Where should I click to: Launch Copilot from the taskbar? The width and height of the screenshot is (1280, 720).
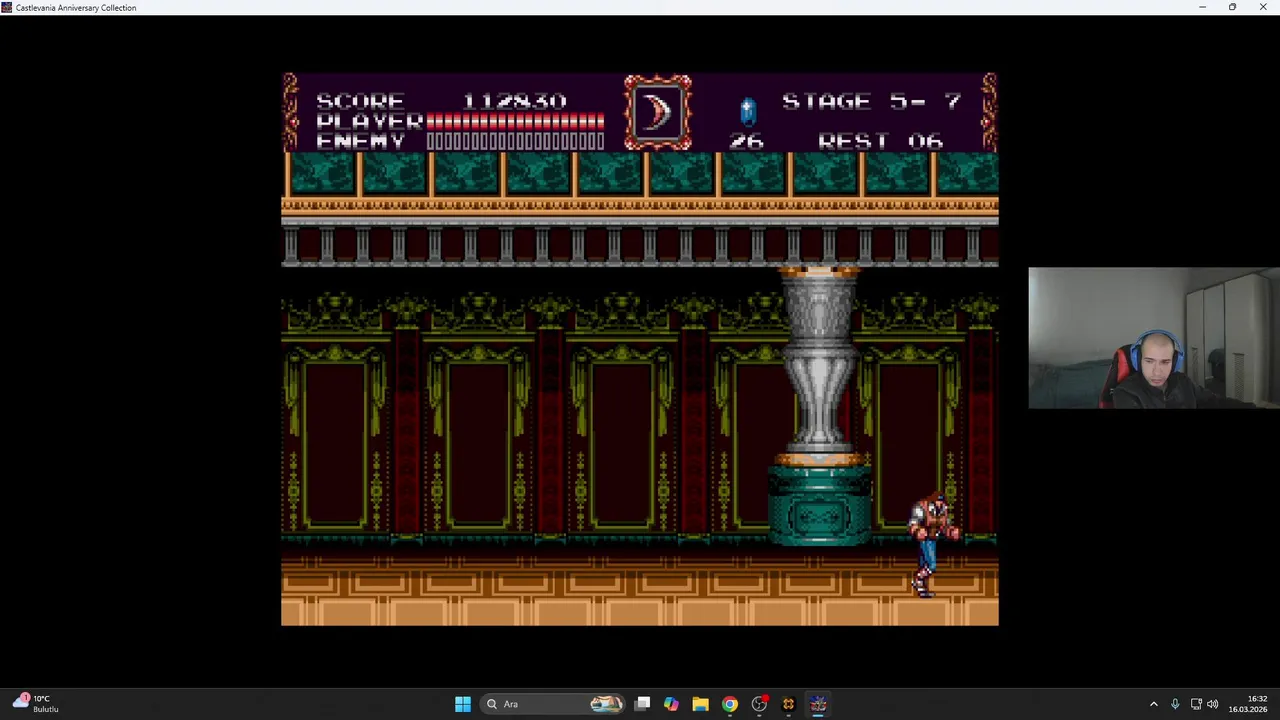click(671, 704)
